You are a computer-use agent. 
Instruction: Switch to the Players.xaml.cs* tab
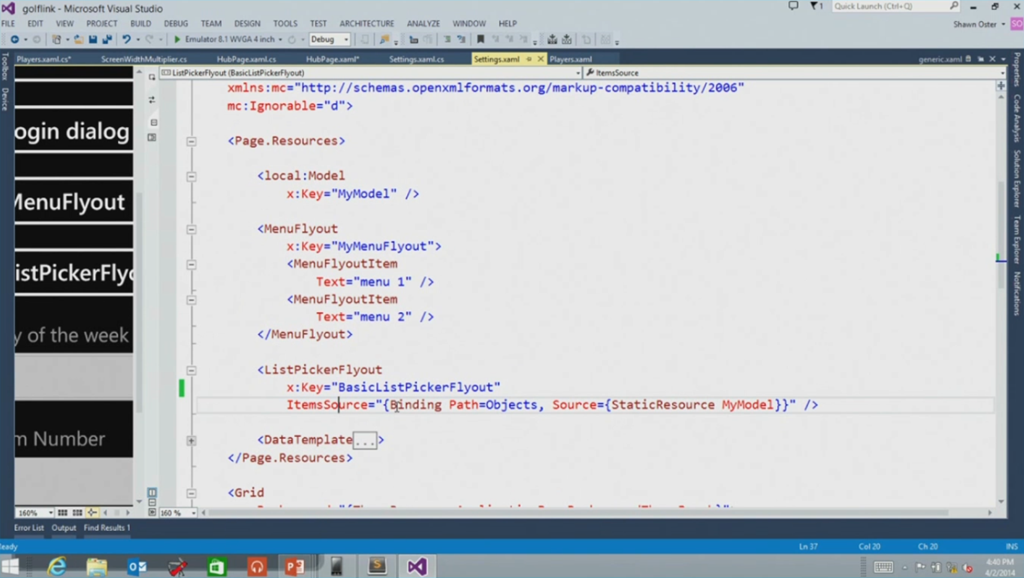click(x=44, y=59)
